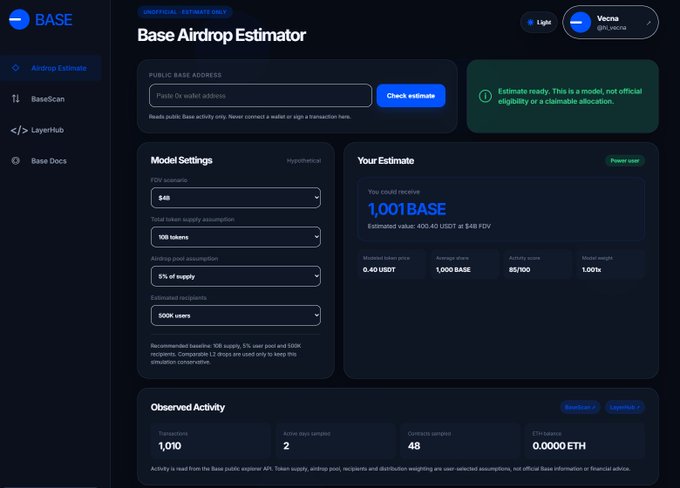Open the 5% of supply dropdown
This screenshot has height=488, width=680.
[x=236, y=276]
